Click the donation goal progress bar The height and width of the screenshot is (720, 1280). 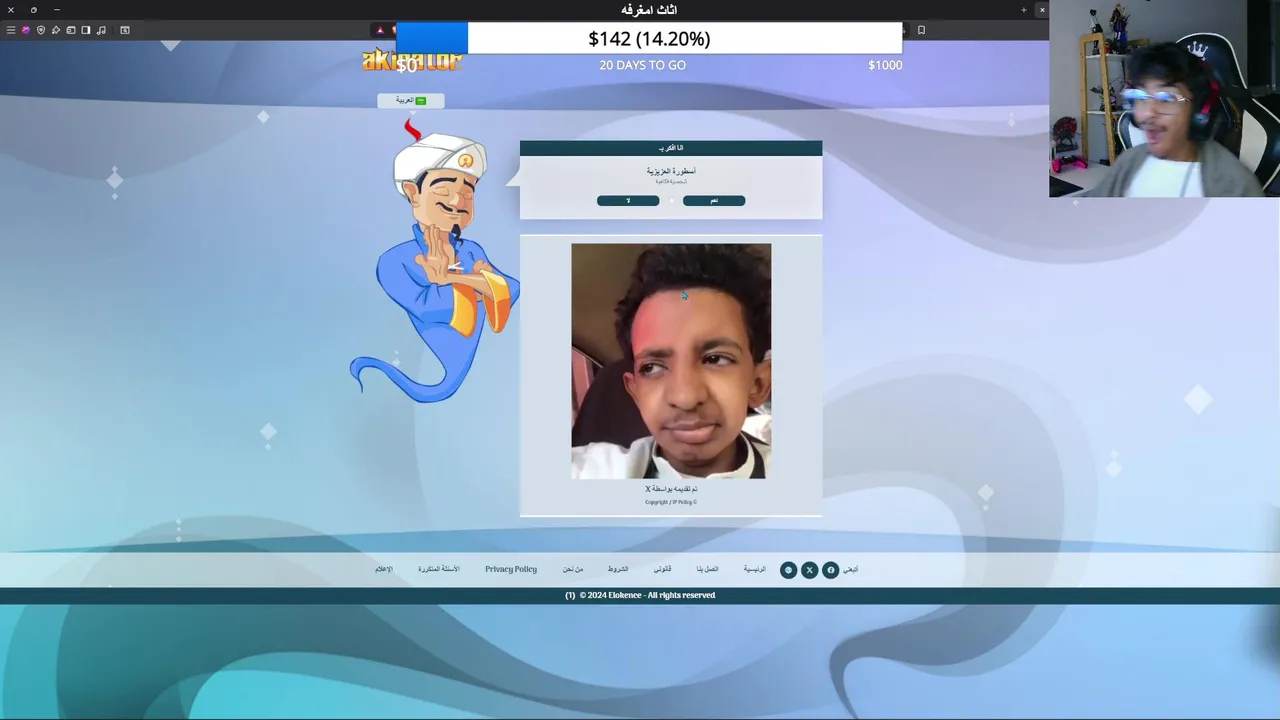[649, 39]
